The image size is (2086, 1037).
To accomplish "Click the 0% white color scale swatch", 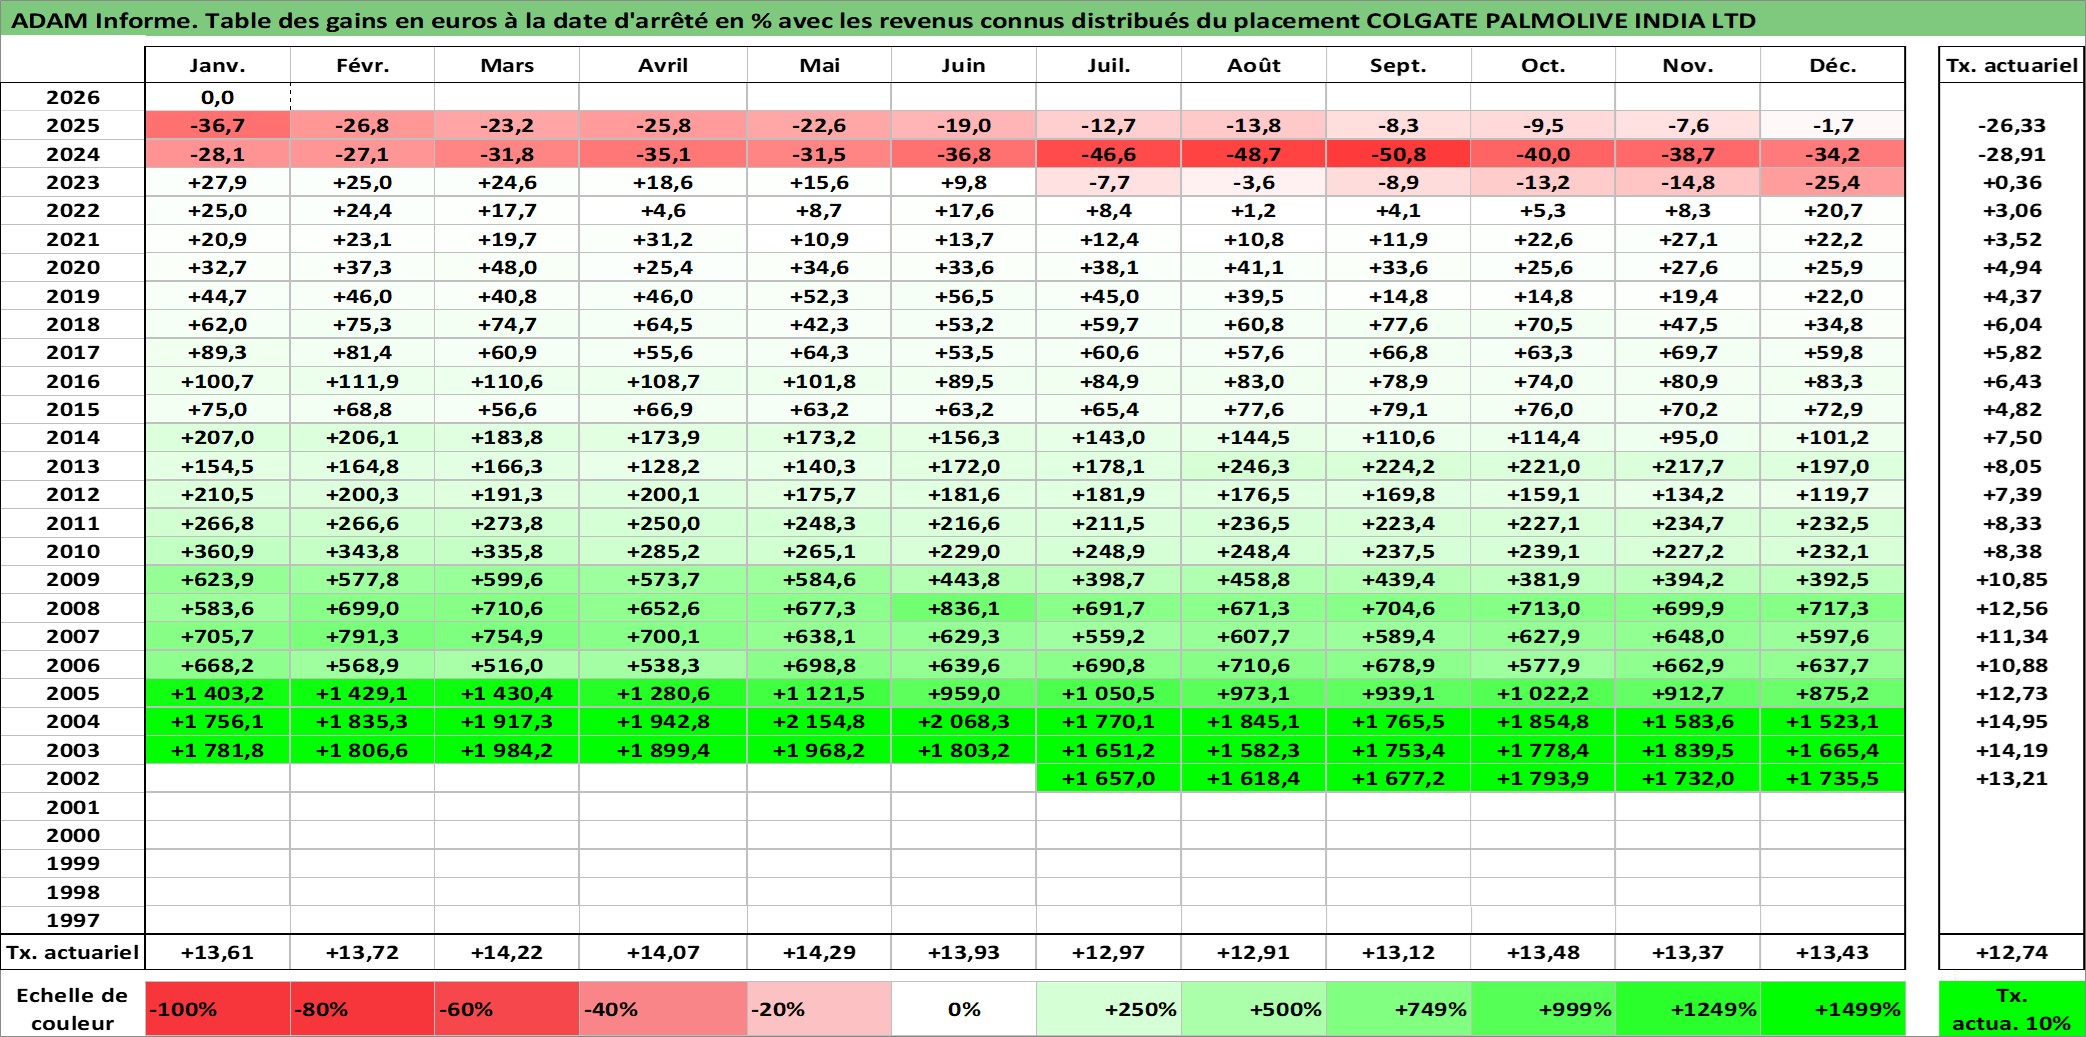I will [x=964, y=1009].
